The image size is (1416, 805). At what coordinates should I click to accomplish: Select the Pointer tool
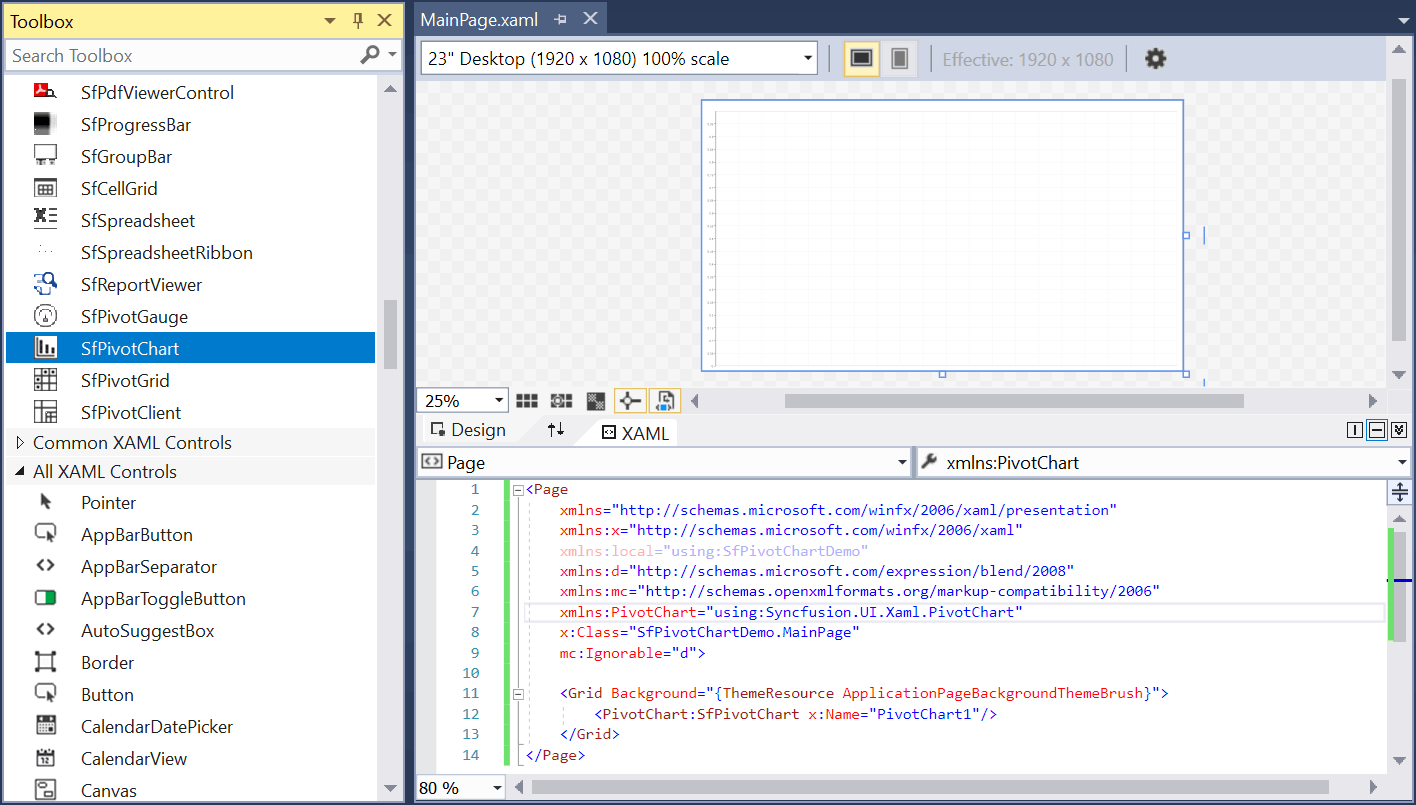[x=190, y=502]
